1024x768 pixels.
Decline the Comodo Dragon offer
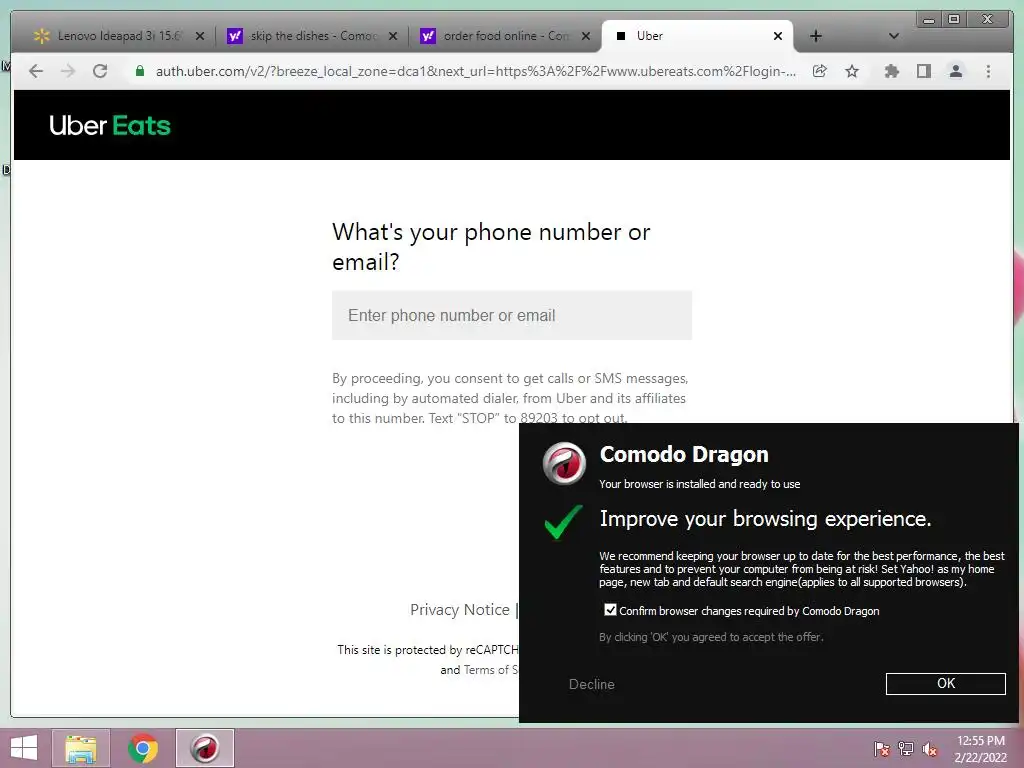tap(592, 684)
